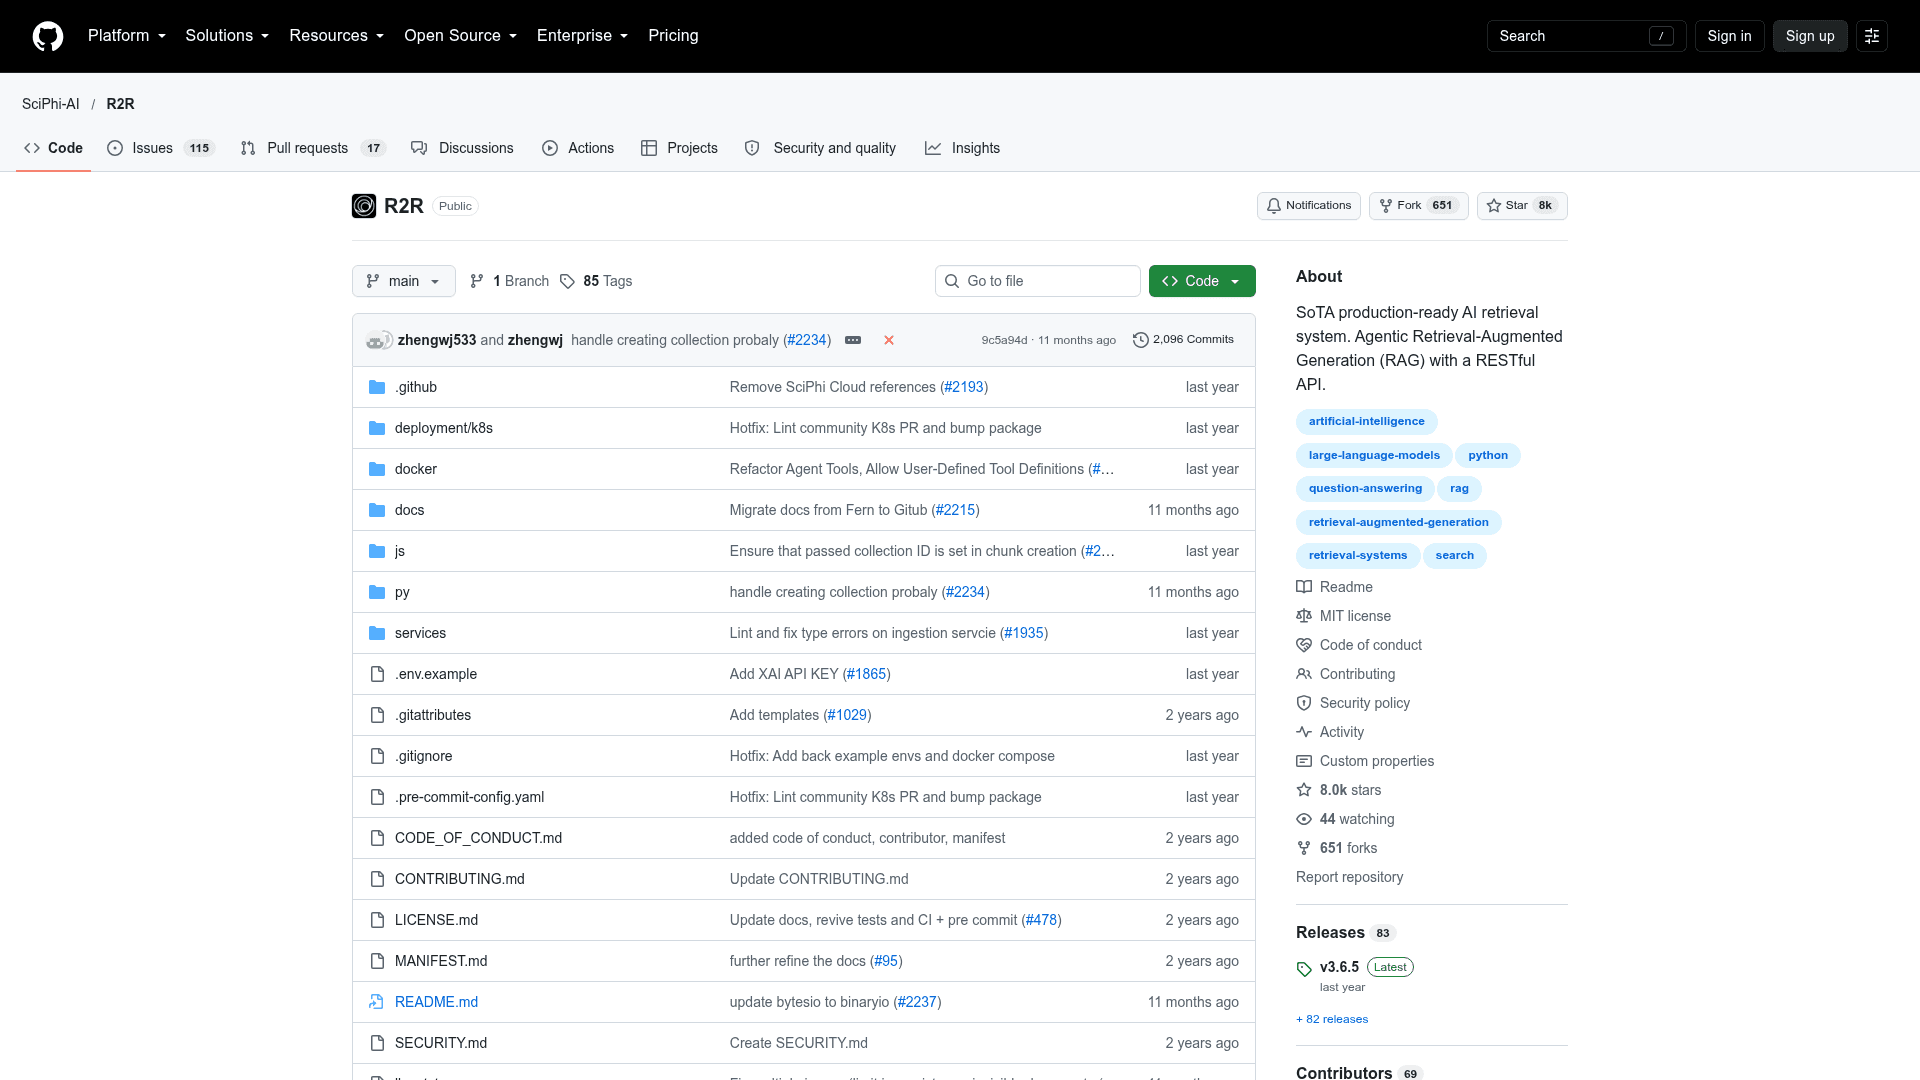Click the .env.example file icon

(x=377, y=674)
